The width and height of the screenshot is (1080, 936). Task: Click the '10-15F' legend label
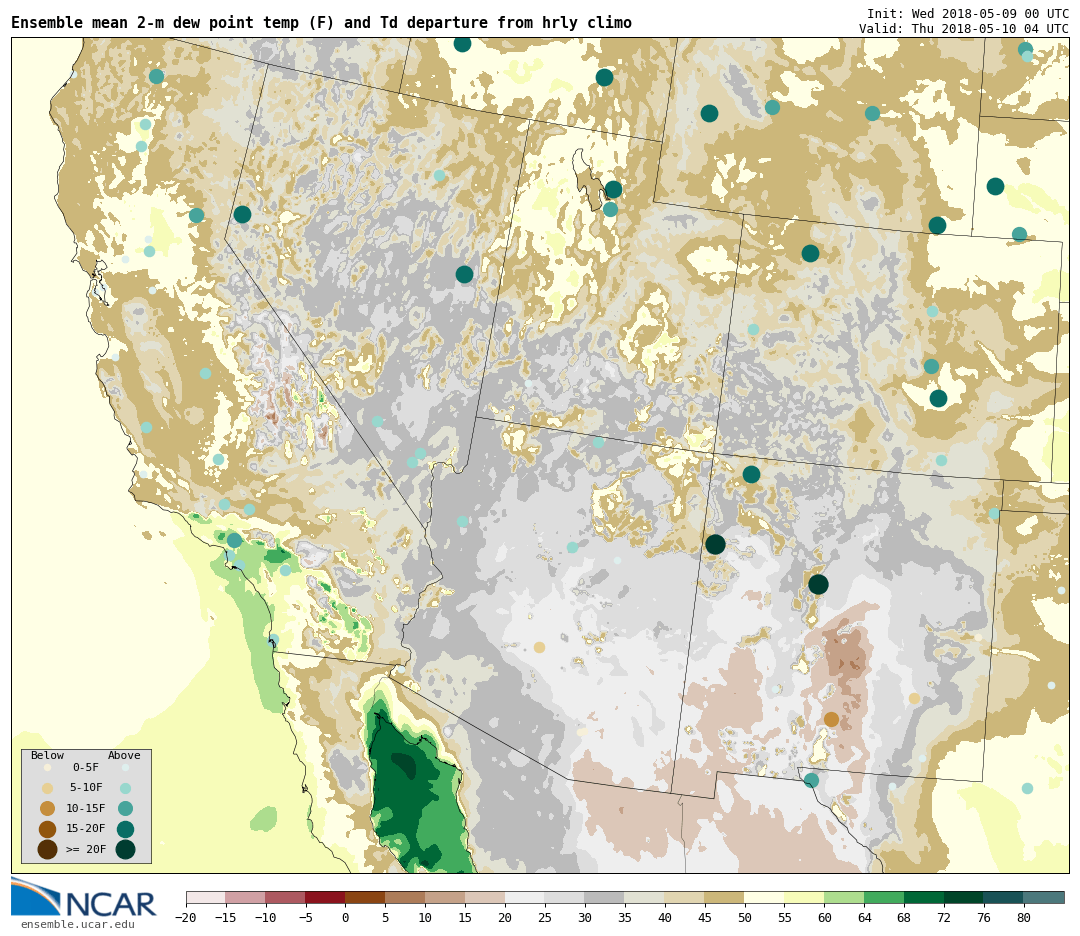point(86,809)
